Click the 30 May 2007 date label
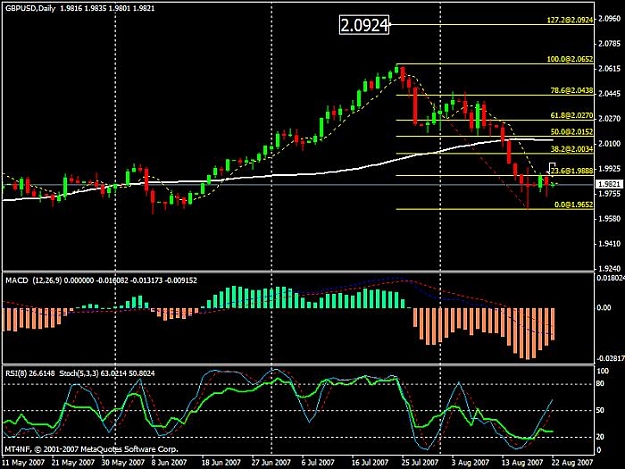This screenshot has width=625, height=469. (123, 462)
